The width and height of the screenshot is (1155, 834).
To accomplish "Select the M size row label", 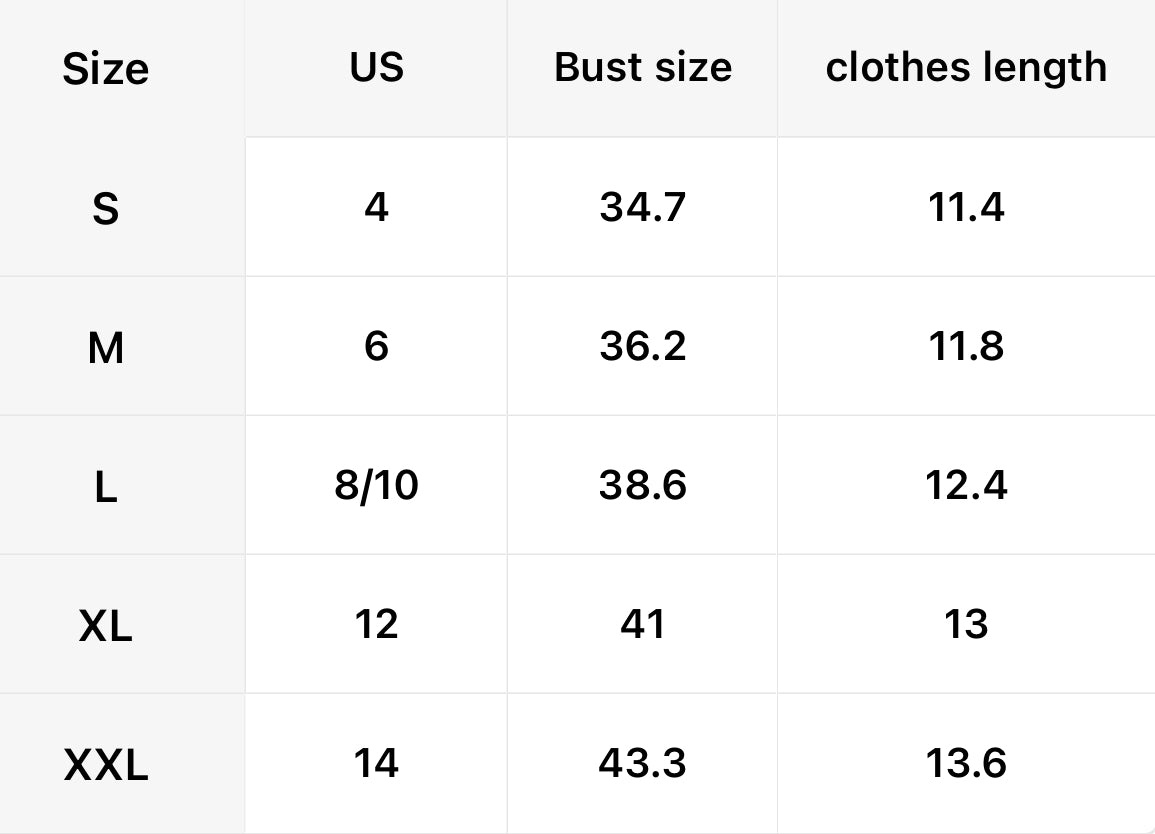I will tap(106, 348).
